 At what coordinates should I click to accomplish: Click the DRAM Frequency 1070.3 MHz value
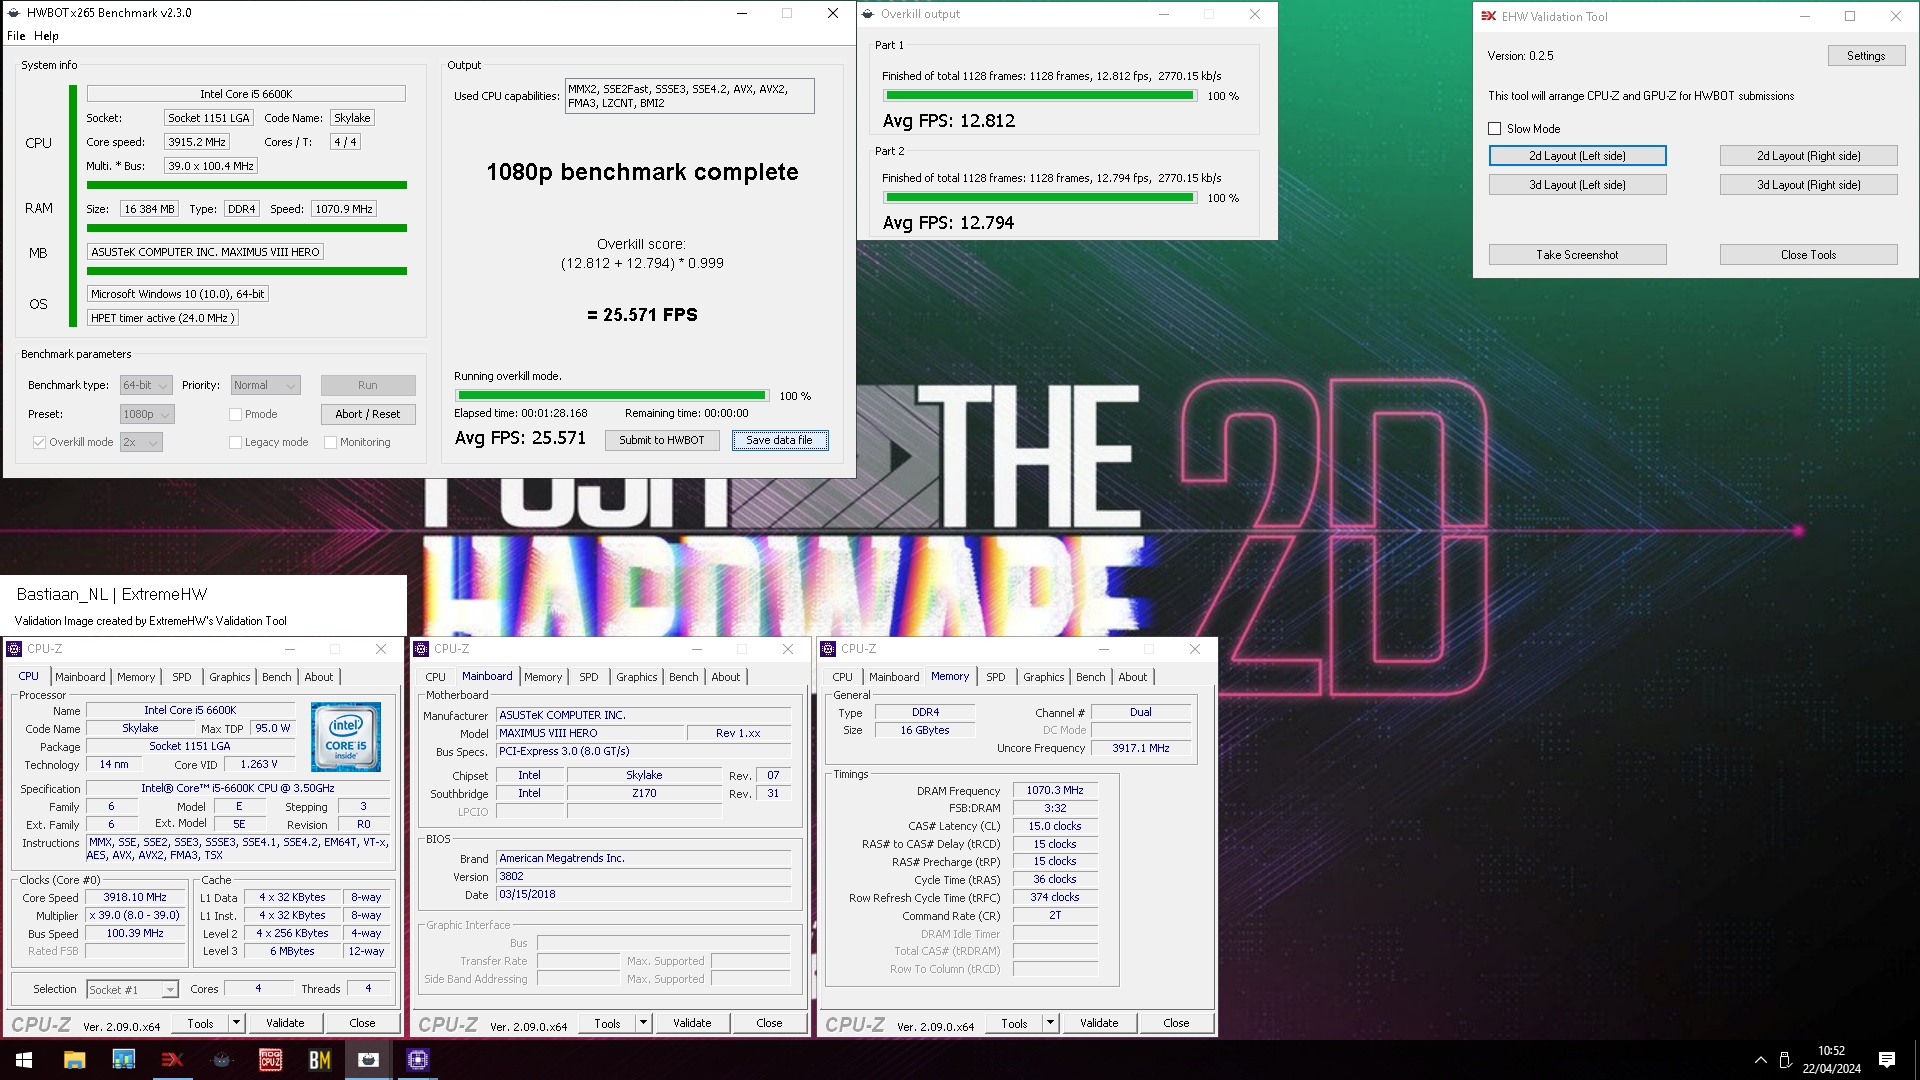1055,790
